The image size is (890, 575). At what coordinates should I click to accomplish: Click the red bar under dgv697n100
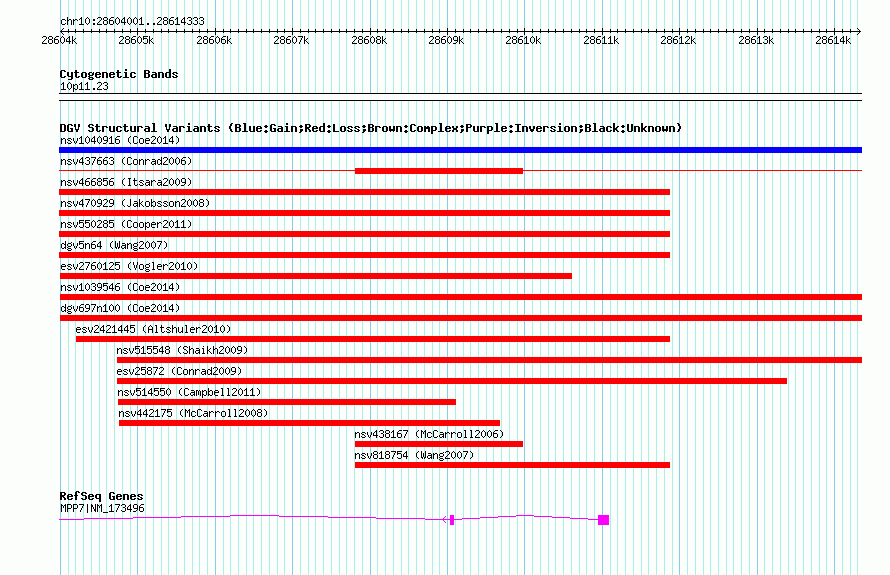(460, 318)
